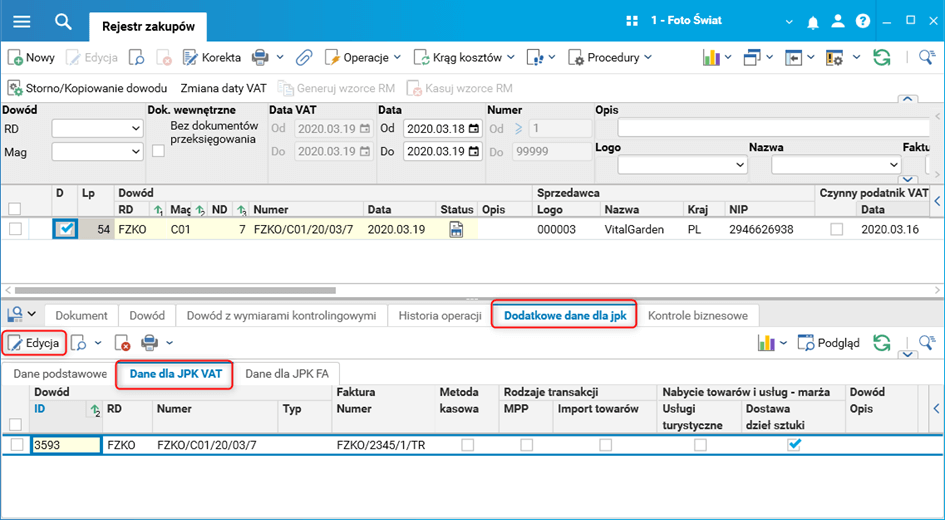Switch to the Dowód tab
The height and width of the screenshot is (521, 945).
click(147, 315)
